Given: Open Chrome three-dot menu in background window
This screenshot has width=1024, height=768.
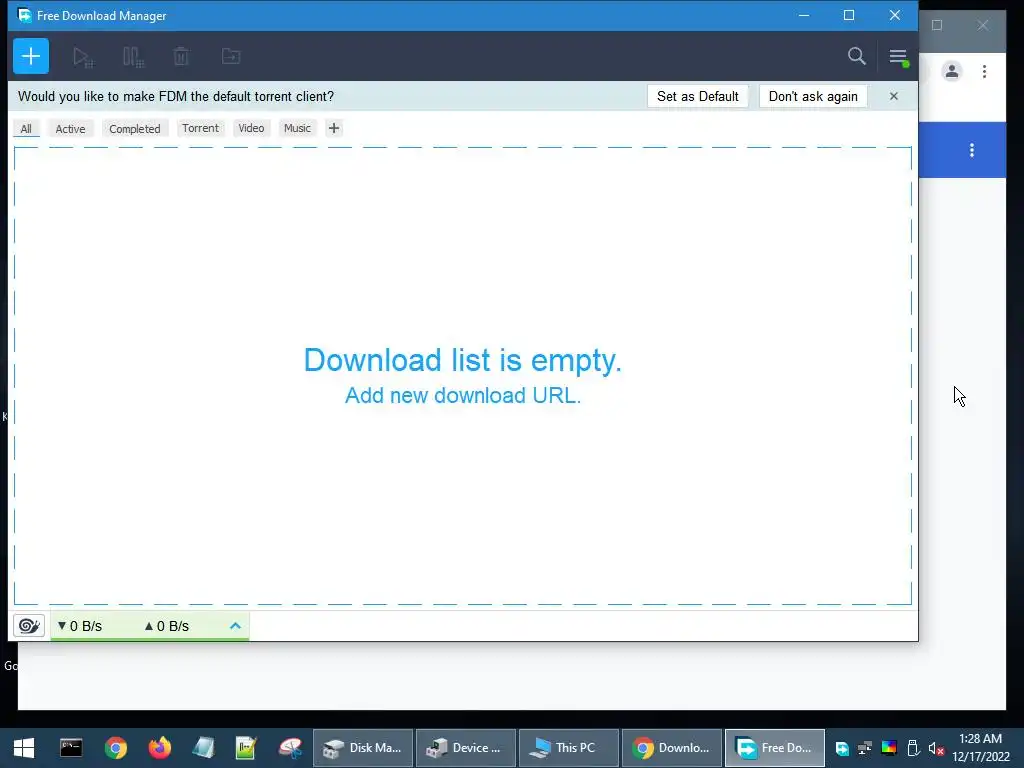Looking at the screenshot, I should 984,71.
